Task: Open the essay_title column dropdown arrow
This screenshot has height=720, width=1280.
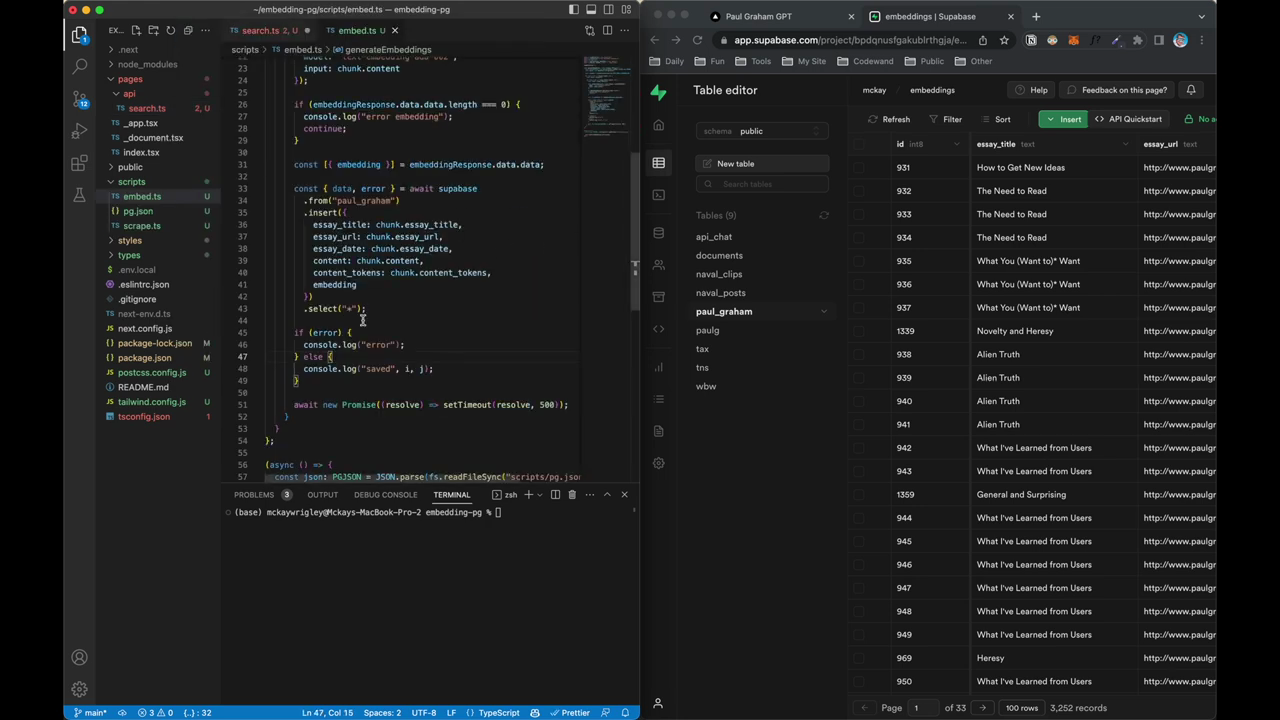Action: coord(1125,144)
